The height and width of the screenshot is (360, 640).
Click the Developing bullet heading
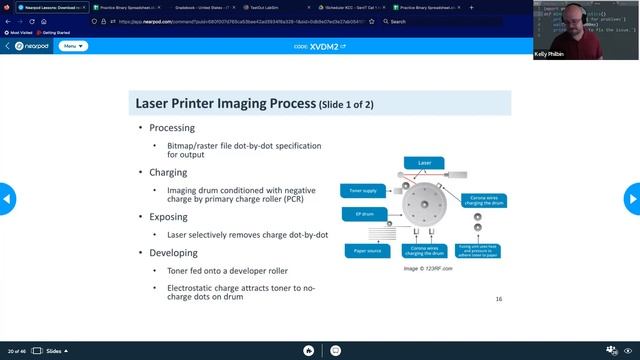(173, 253)
